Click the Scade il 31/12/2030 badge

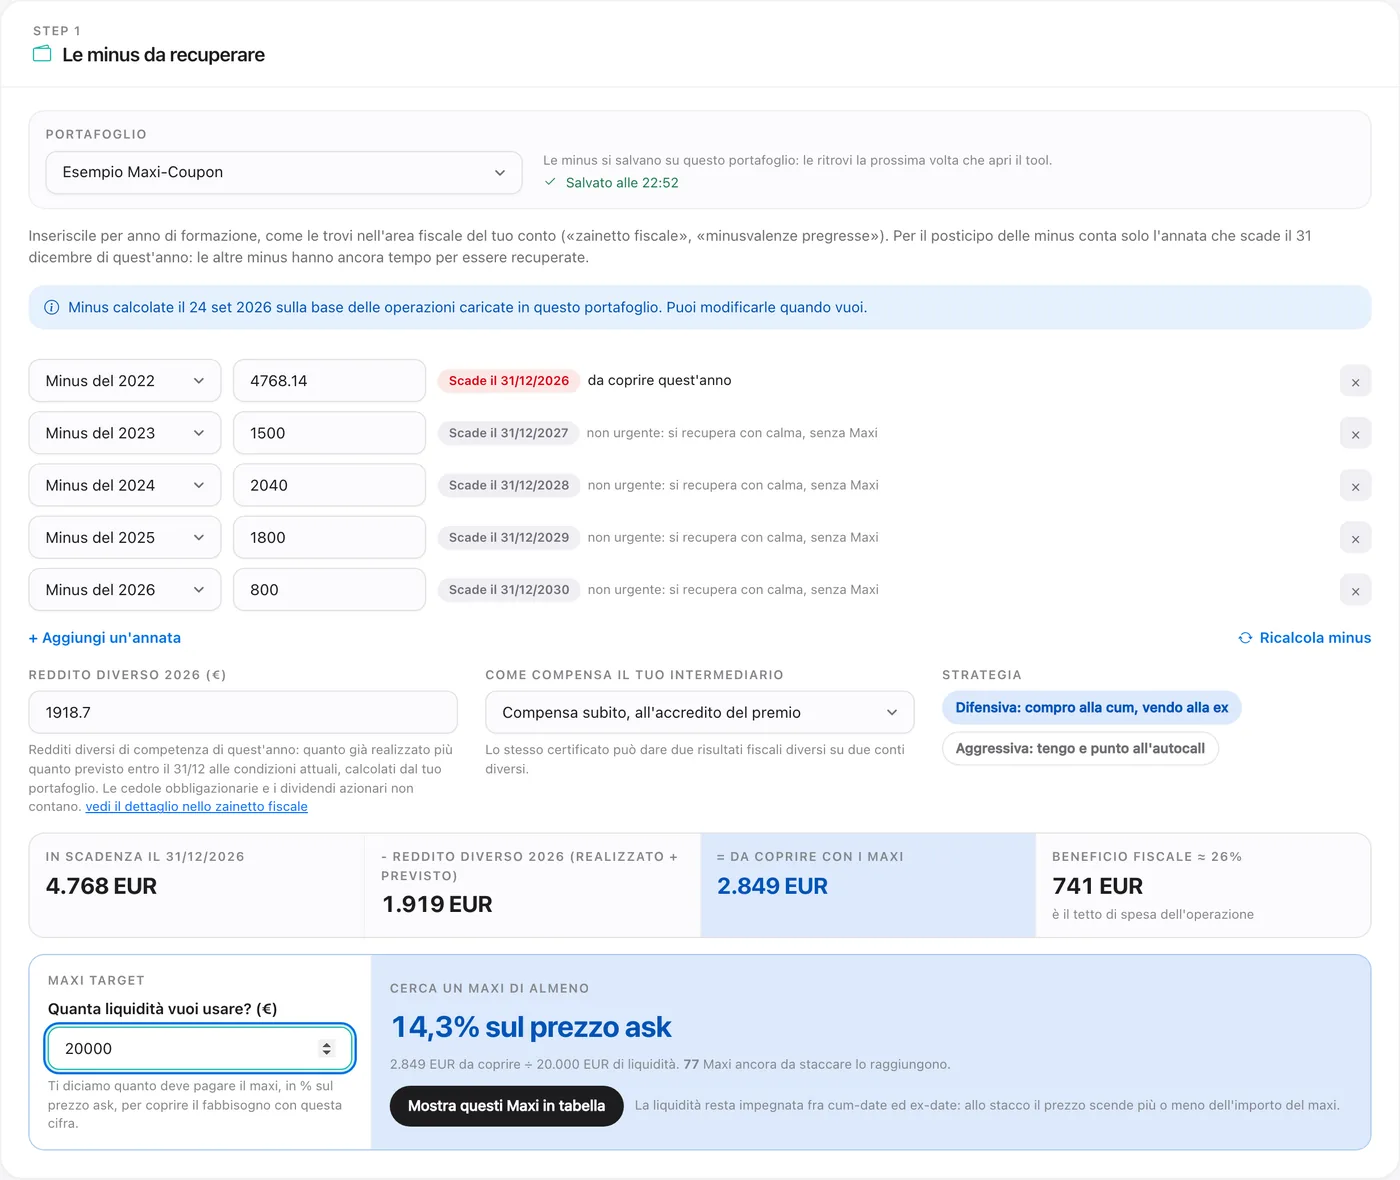pyautogui.click(x=509, y=590)
